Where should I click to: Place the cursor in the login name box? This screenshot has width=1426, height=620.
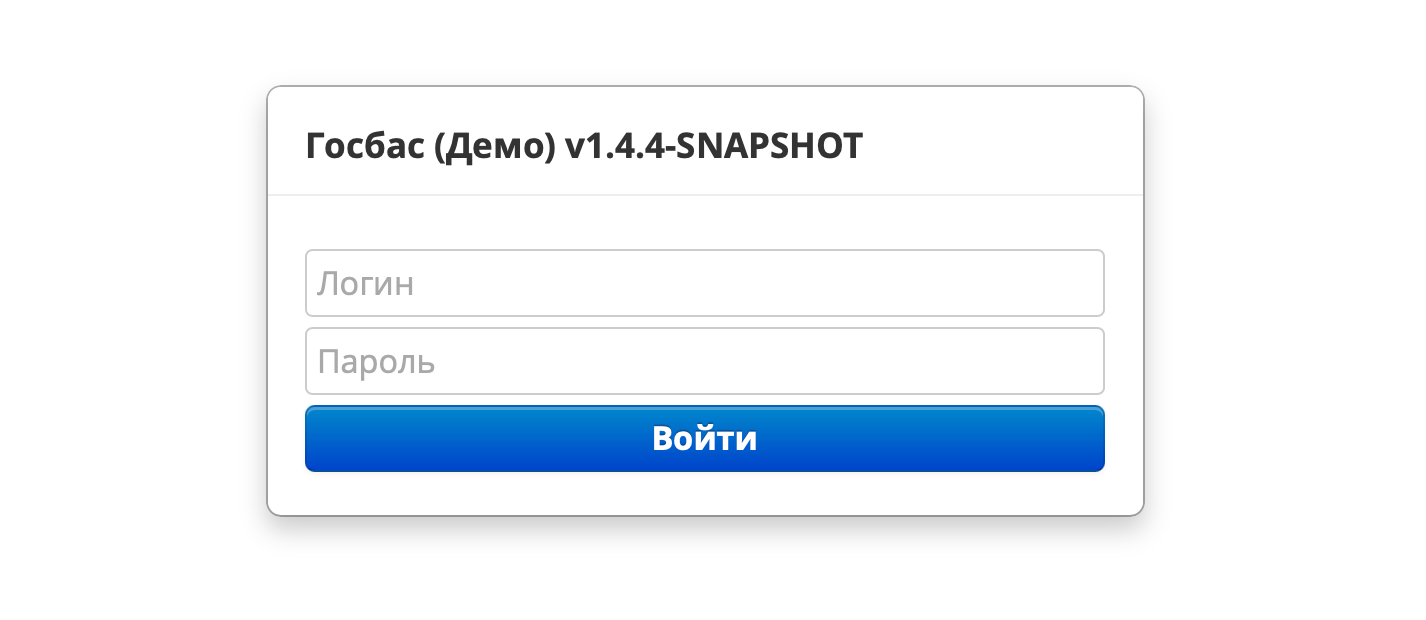pyautogui.click(x=704, y=283)
